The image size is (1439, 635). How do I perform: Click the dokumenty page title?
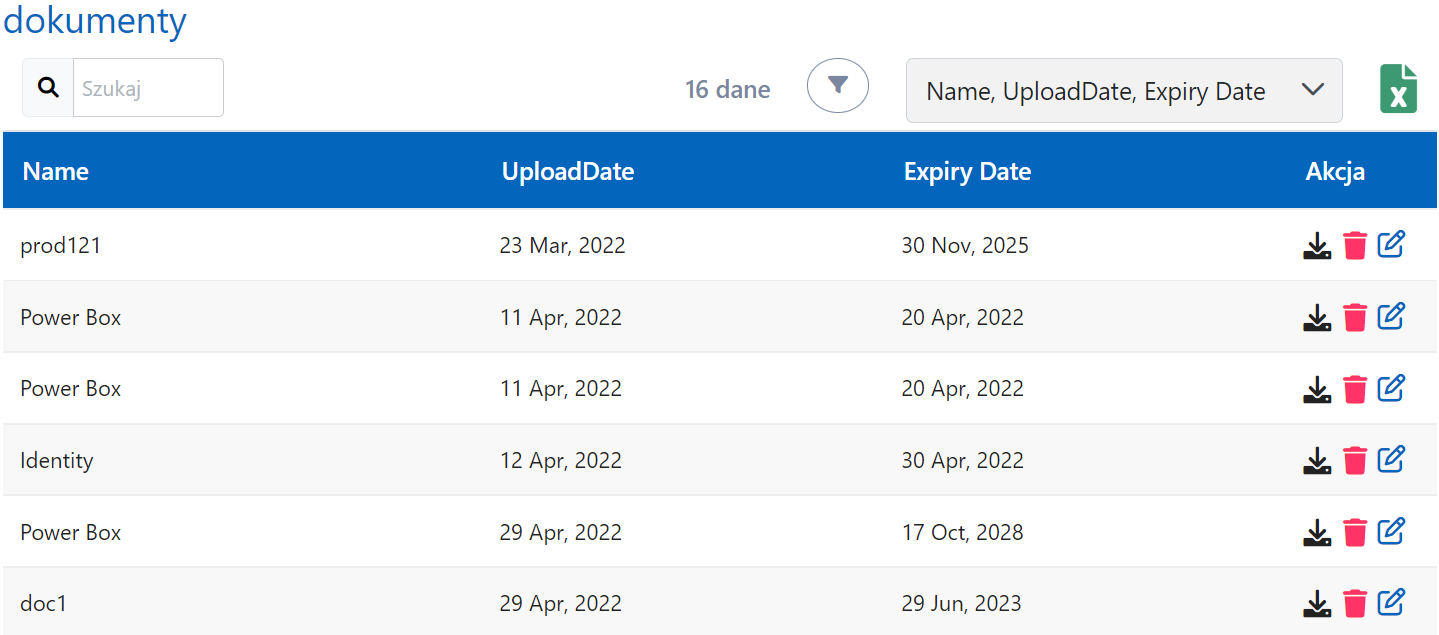95,20
